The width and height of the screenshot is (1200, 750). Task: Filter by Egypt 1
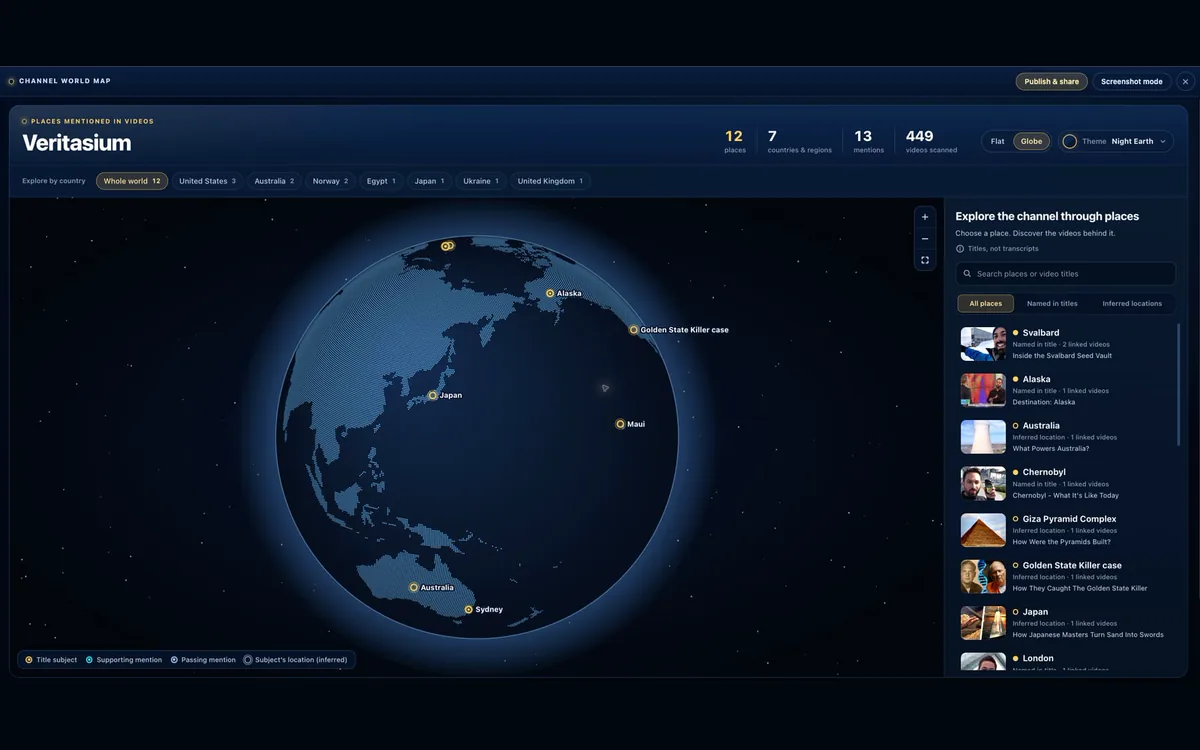381,181
